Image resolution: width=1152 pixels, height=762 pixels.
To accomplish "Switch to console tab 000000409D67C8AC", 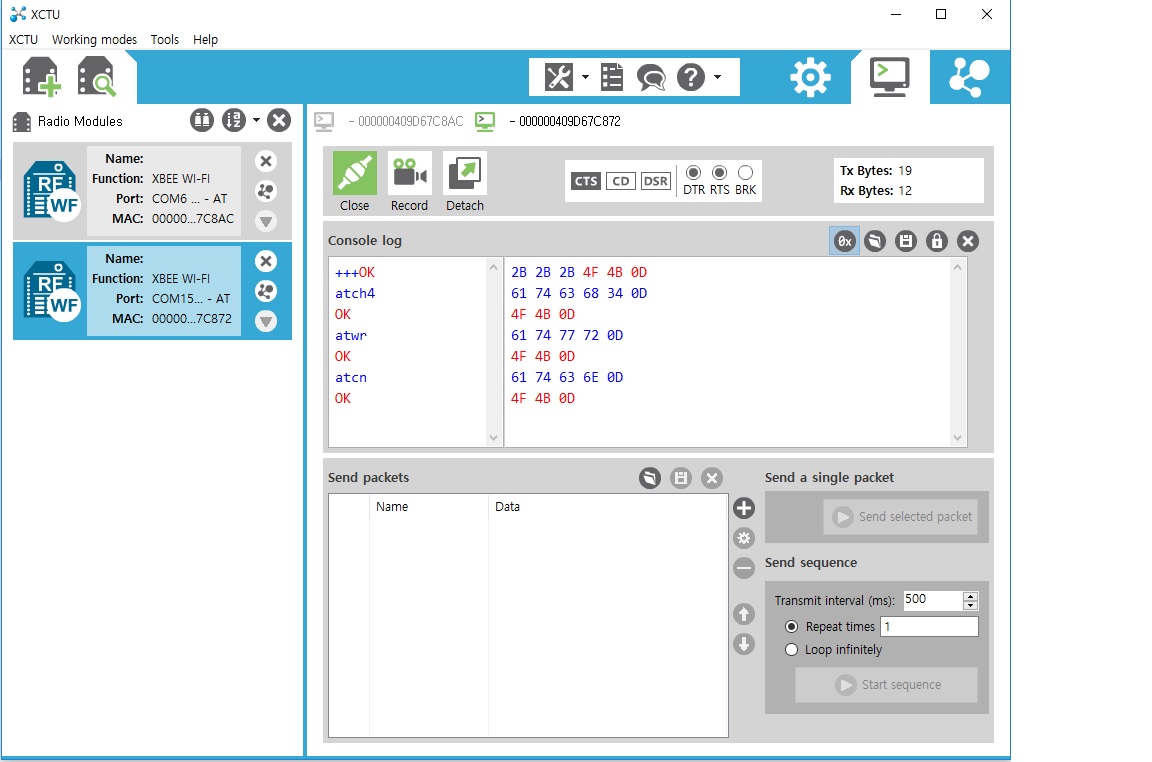I will (389, 121).
